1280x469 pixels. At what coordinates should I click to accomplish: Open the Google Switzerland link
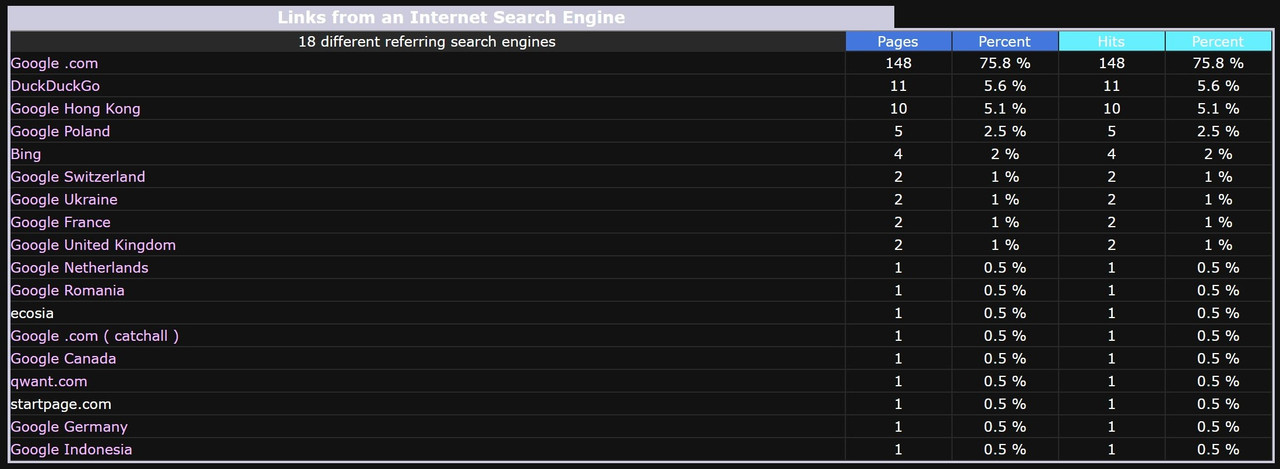[78, 177]
